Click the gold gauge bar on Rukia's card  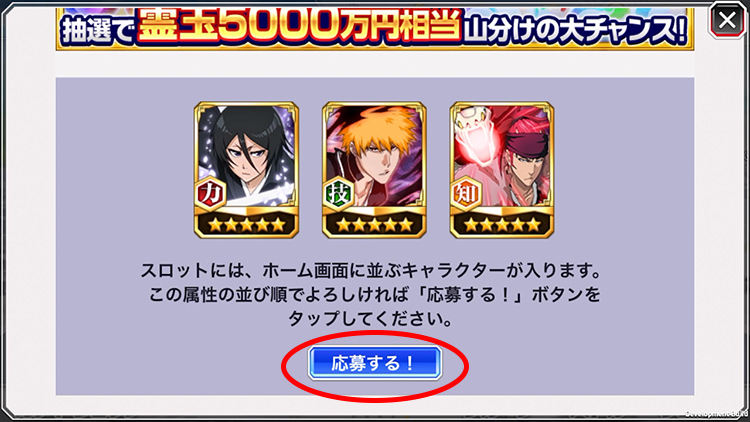260,211
